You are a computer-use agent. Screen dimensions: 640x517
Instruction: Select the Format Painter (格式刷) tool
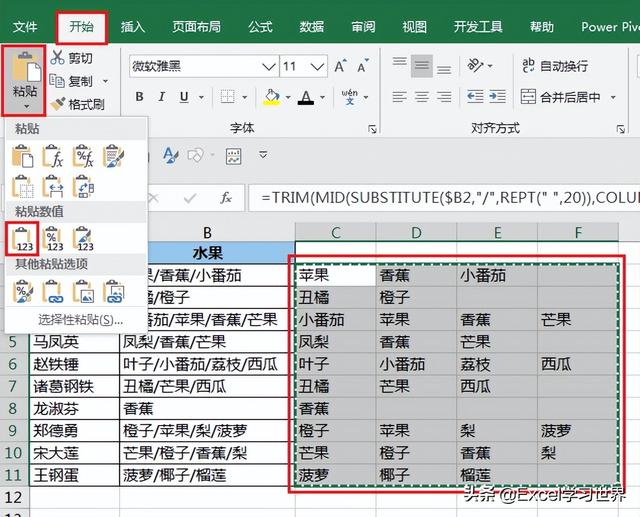point(78,104)
